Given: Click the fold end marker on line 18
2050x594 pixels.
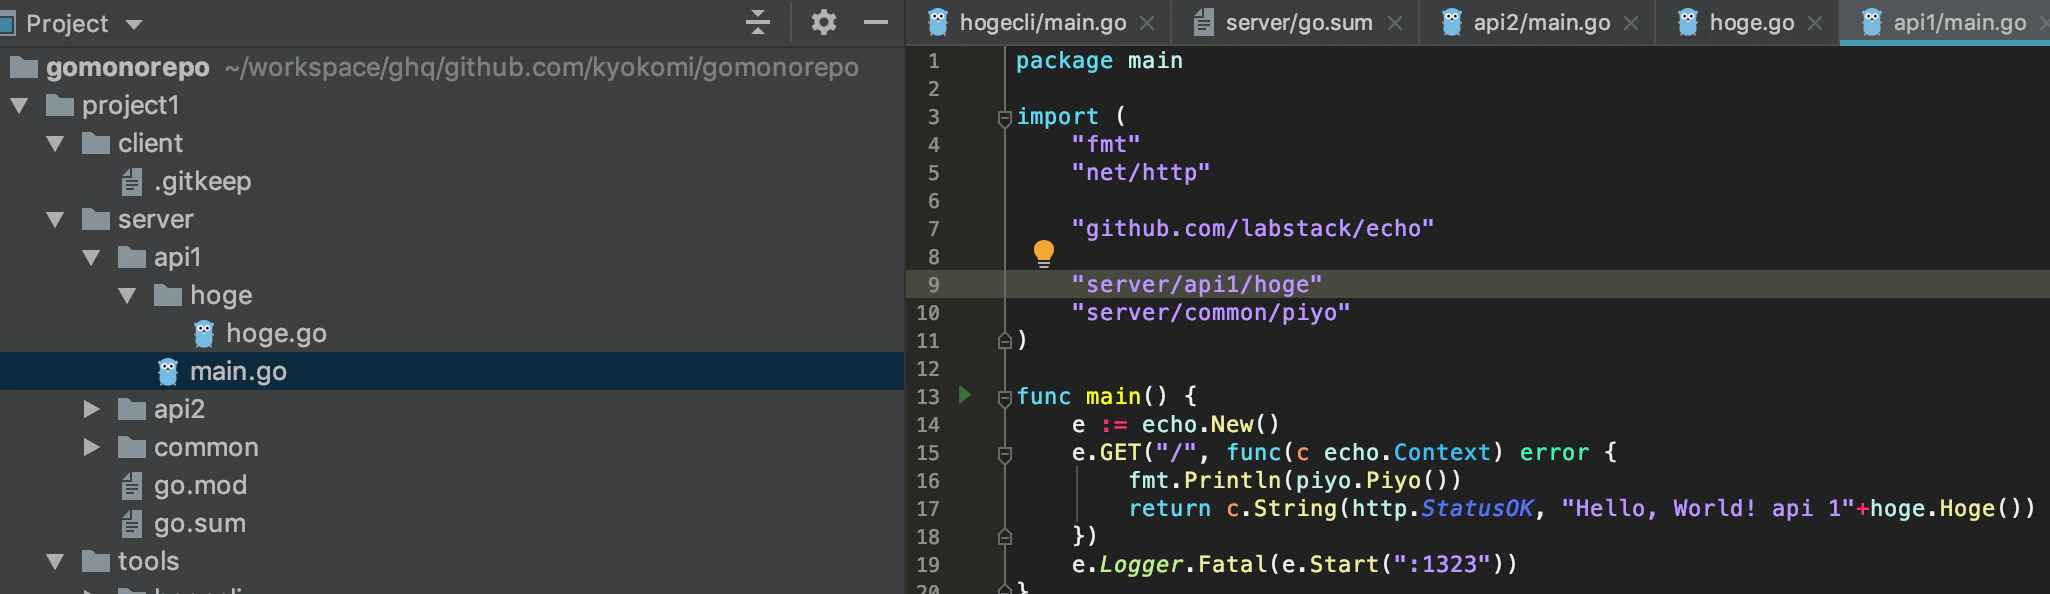Looking at the screenshot, I should [1004, 537].
